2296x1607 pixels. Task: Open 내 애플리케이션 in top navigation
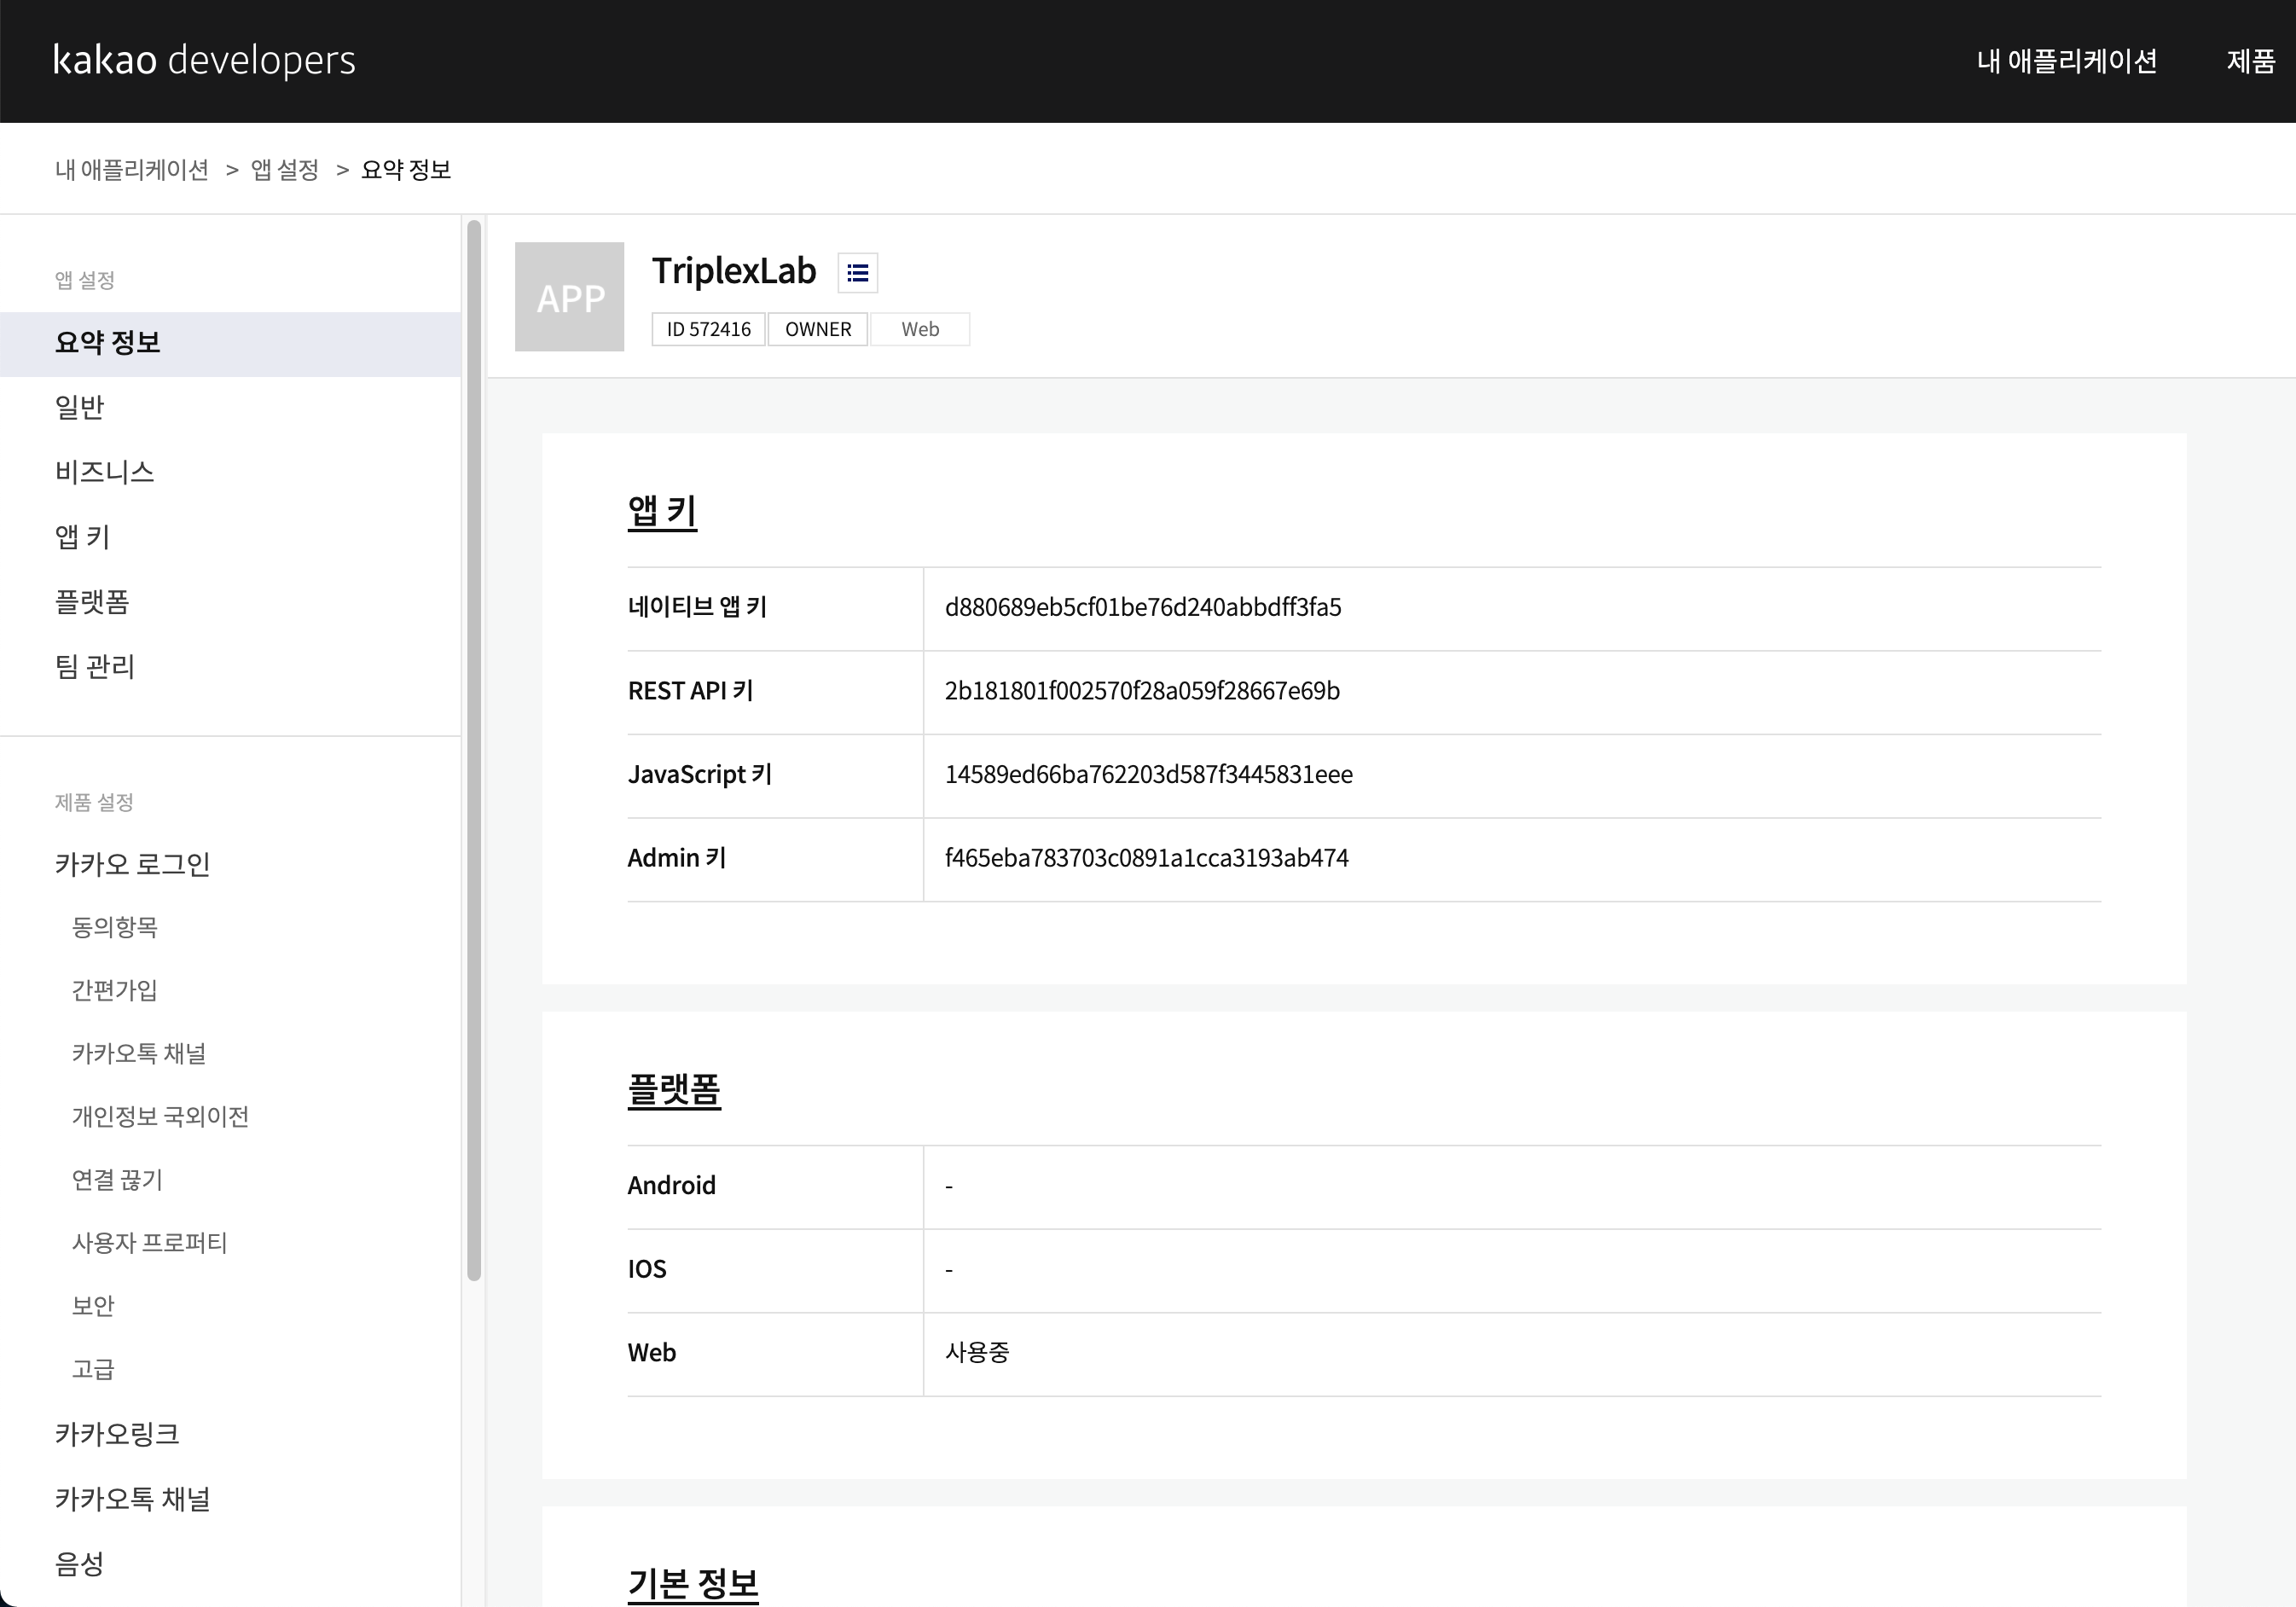point(2066,61)
